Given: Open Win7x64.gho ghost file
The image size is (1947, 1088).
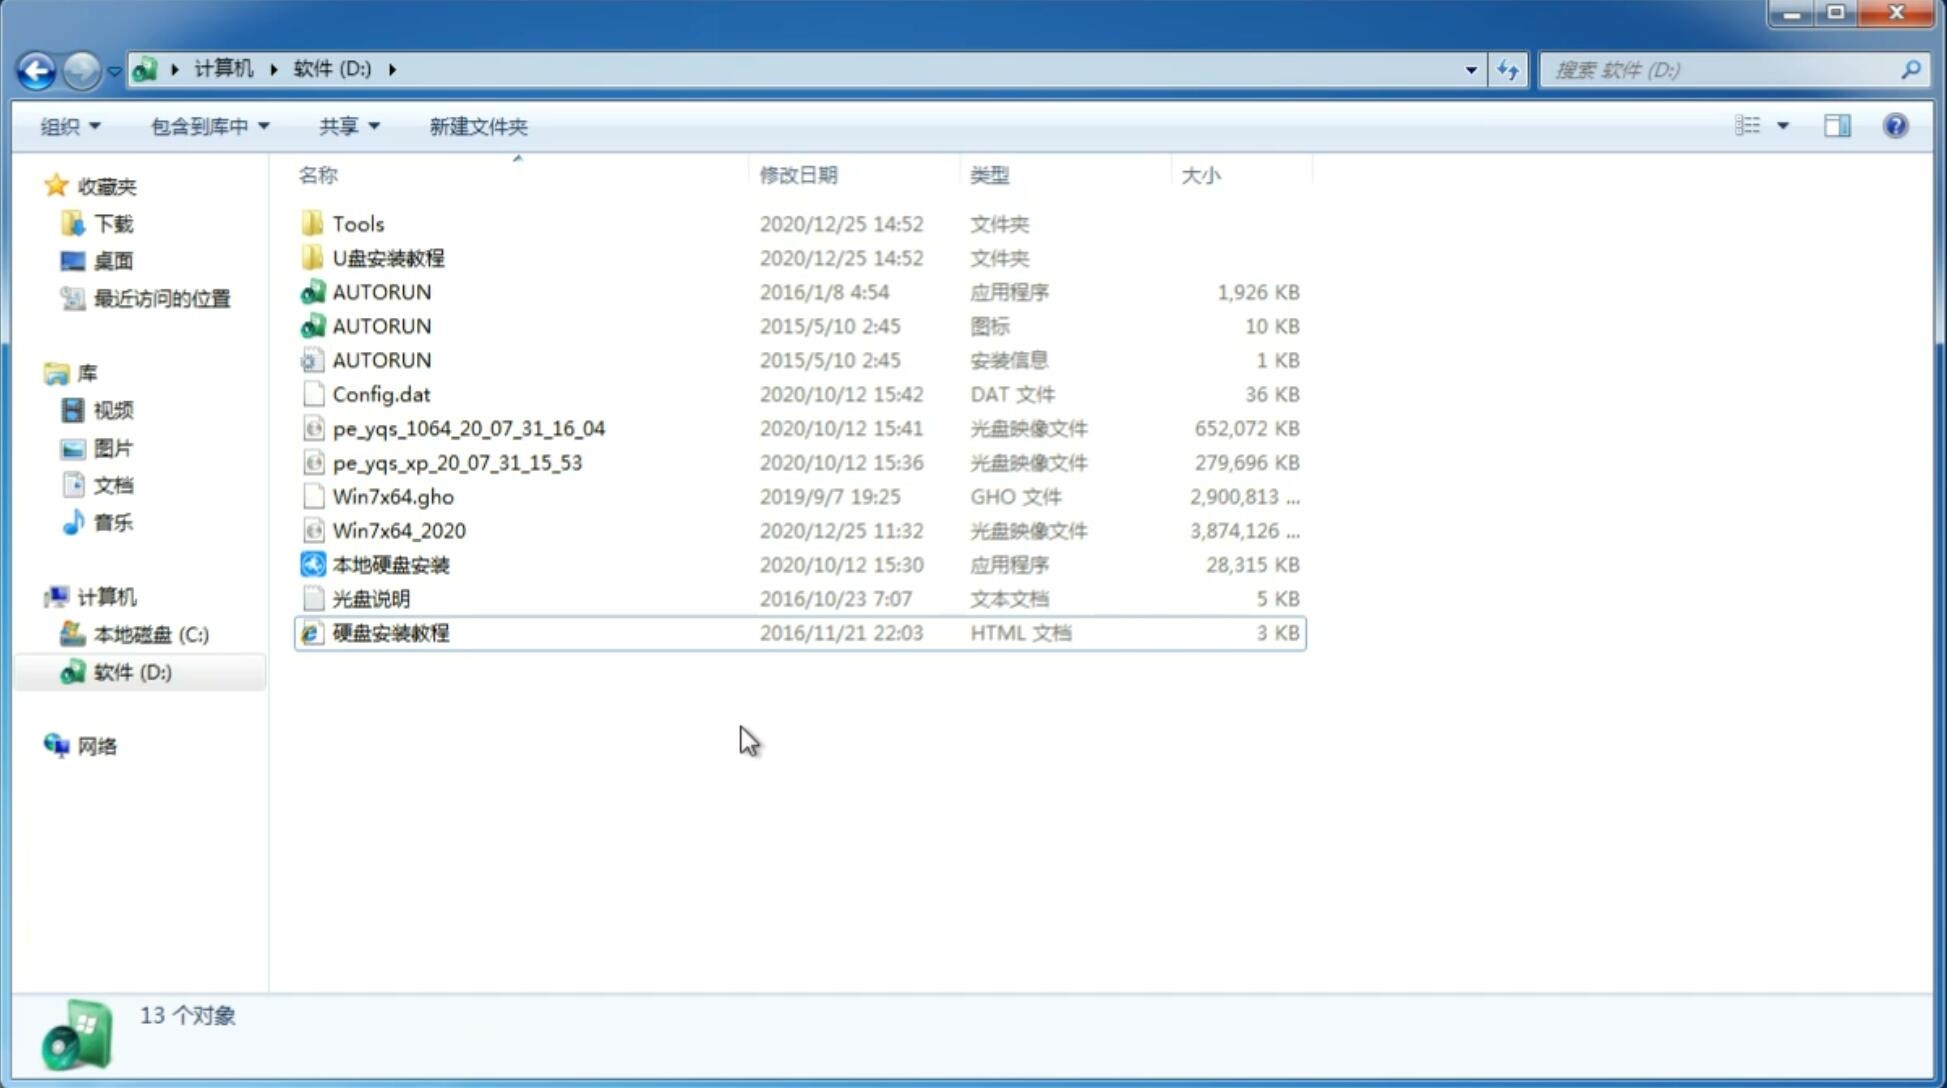Looking at the screenshot, I should click(392, 496).
